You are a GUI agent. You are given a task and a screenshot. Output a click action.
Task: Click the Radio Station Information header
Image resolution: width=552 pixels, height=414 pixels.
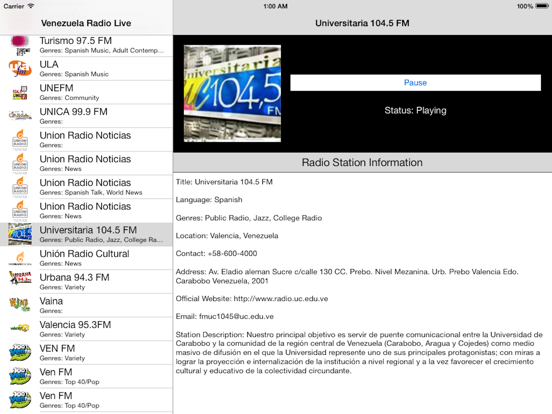click(x=362, y=163)
